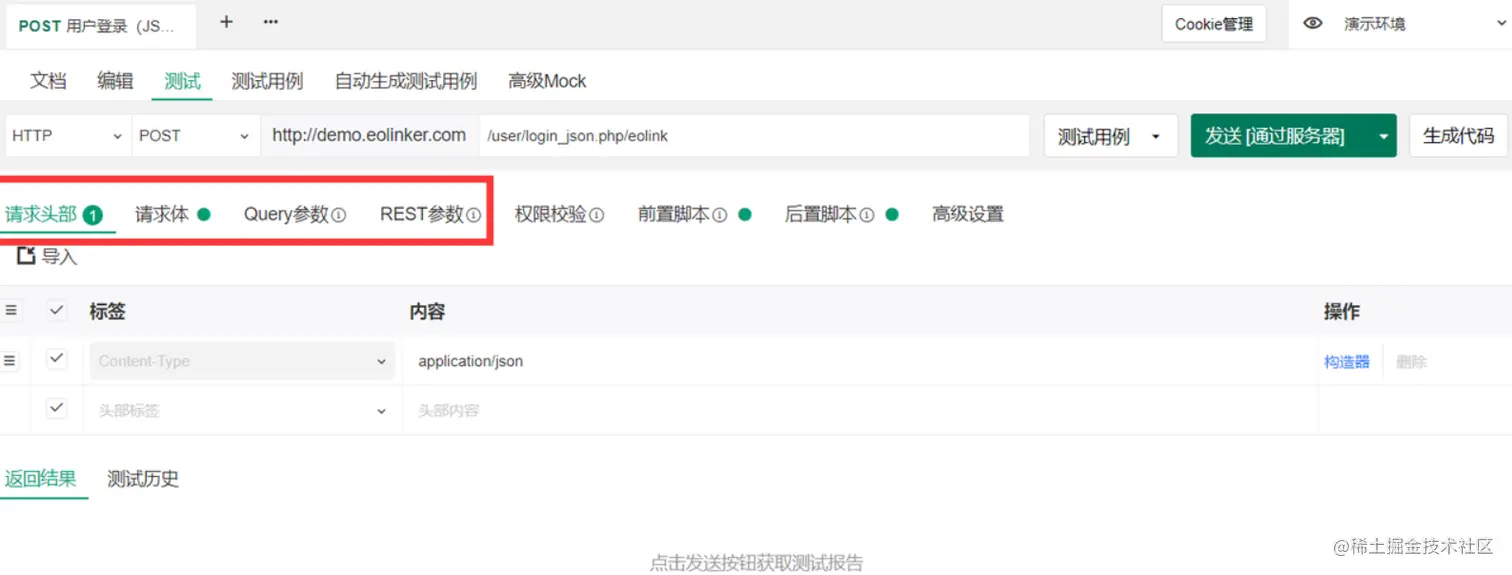Click the 生成代码 button
The height and width of the screenshot is (575, 1512).
[x=1458, y=136]
